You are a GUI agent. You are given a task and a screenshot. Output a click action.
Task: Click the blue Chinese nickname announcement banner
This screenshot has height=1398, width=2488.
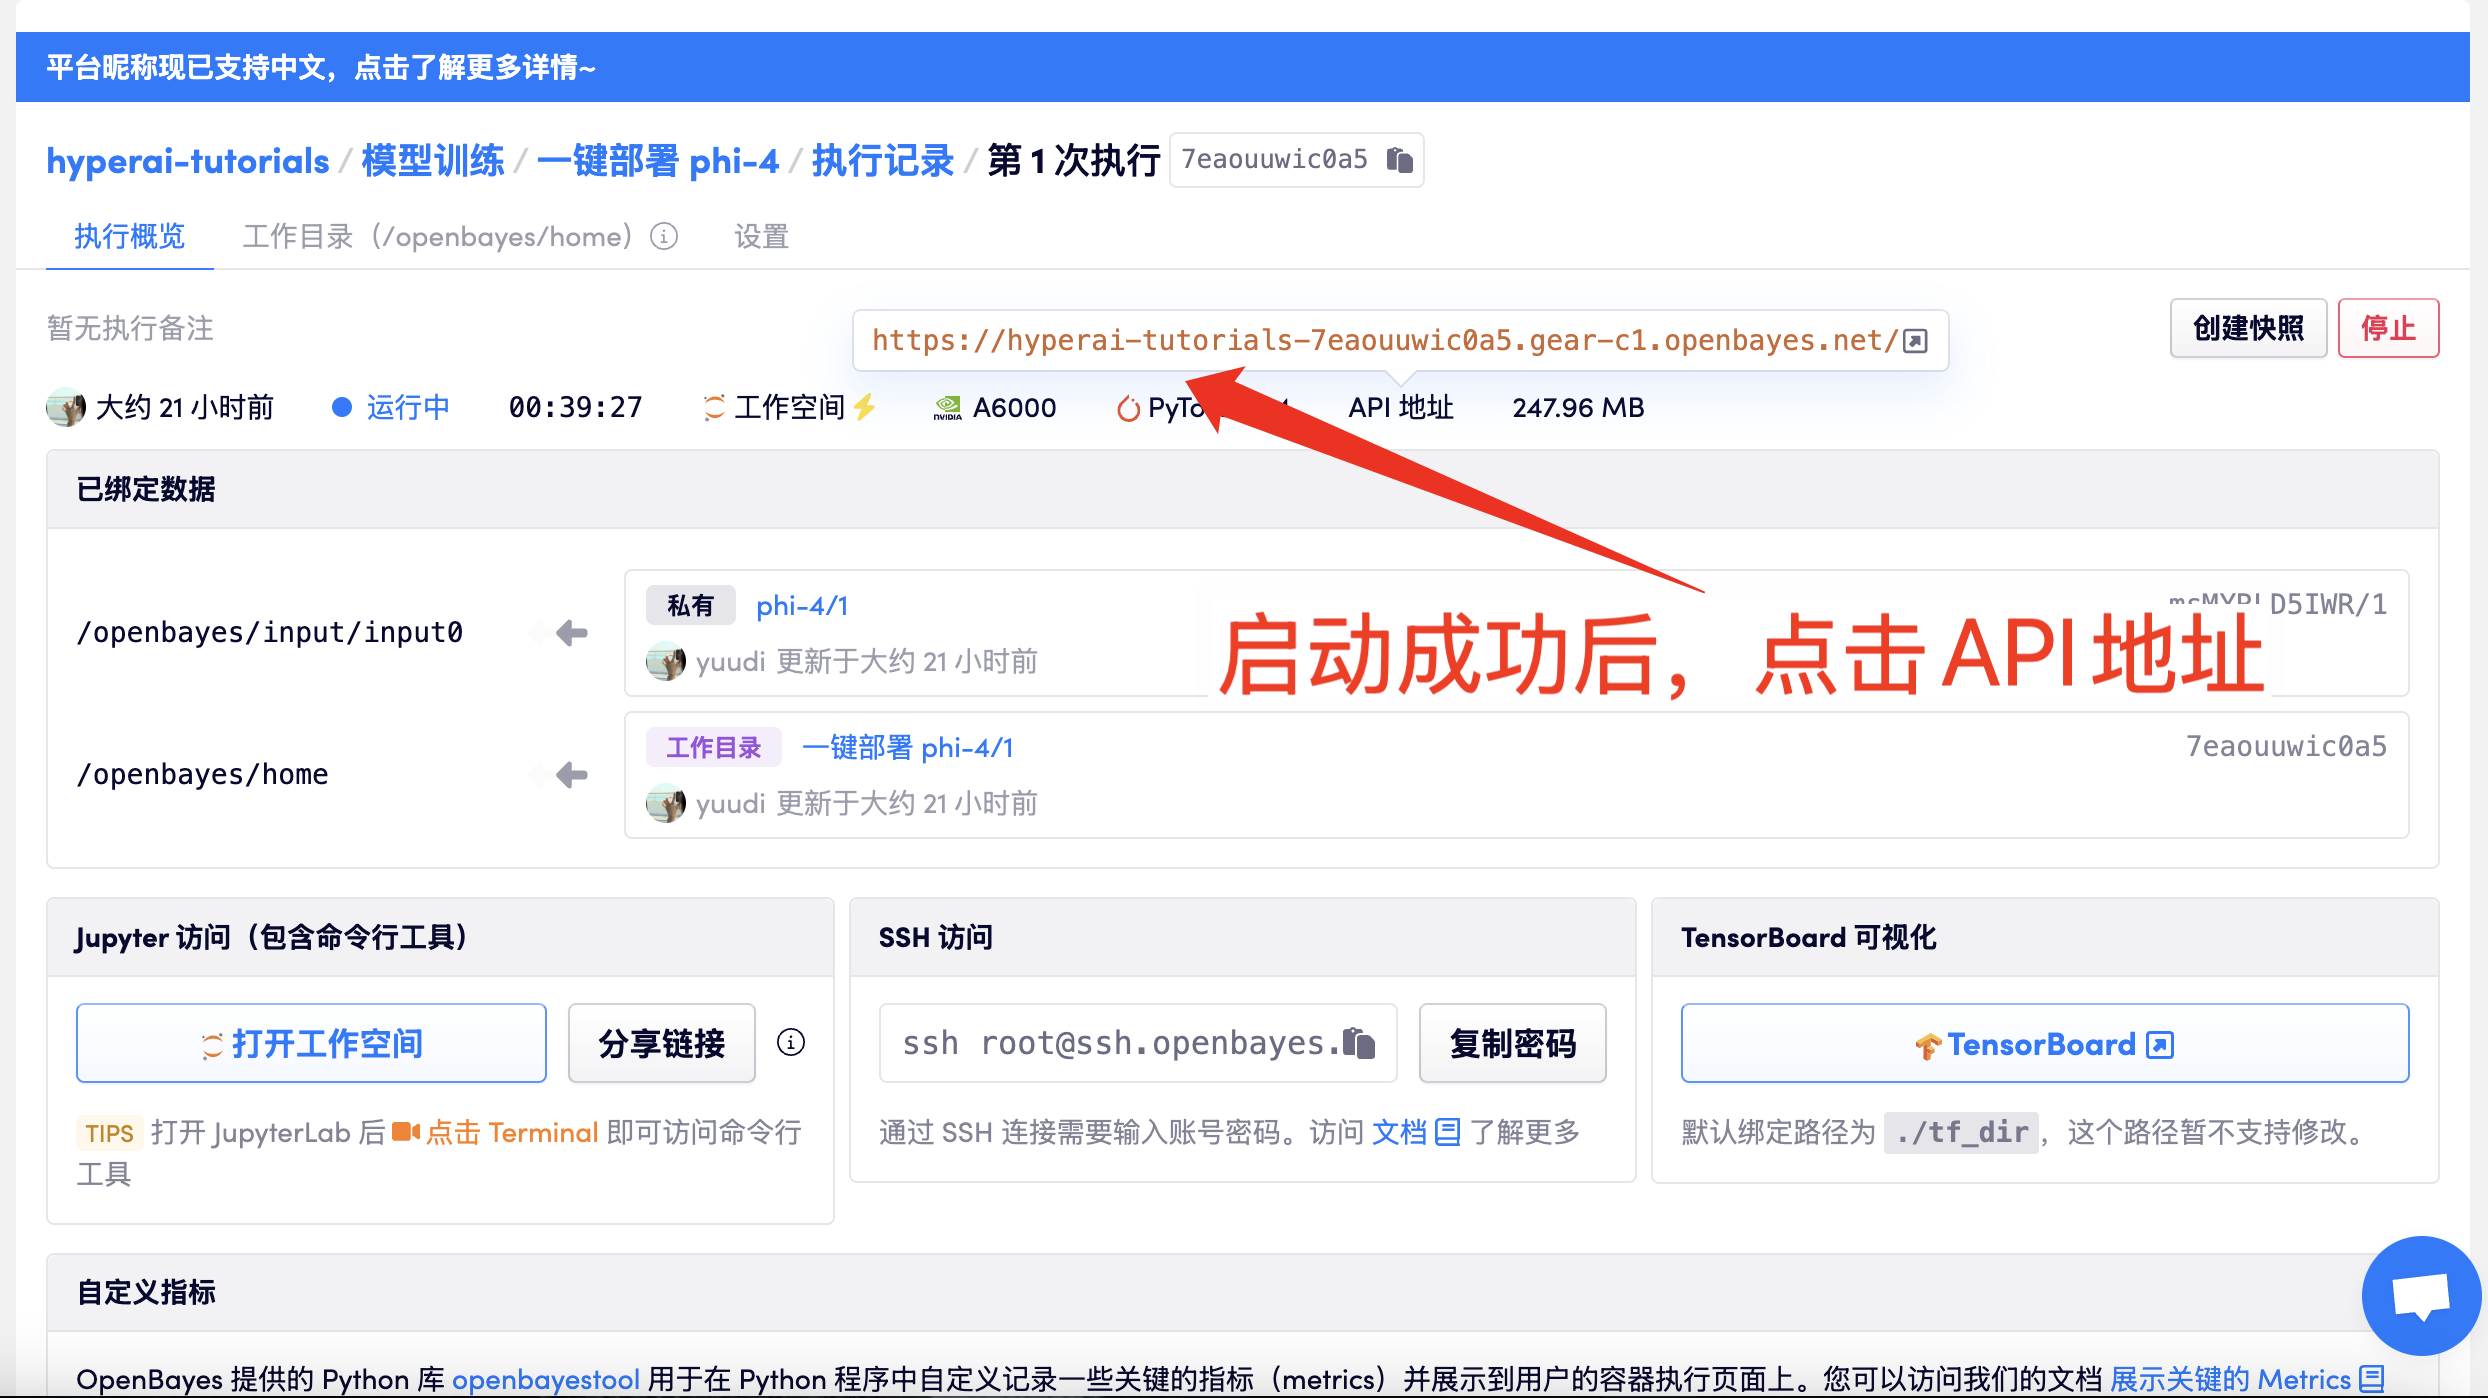click(x=321, y=67)
